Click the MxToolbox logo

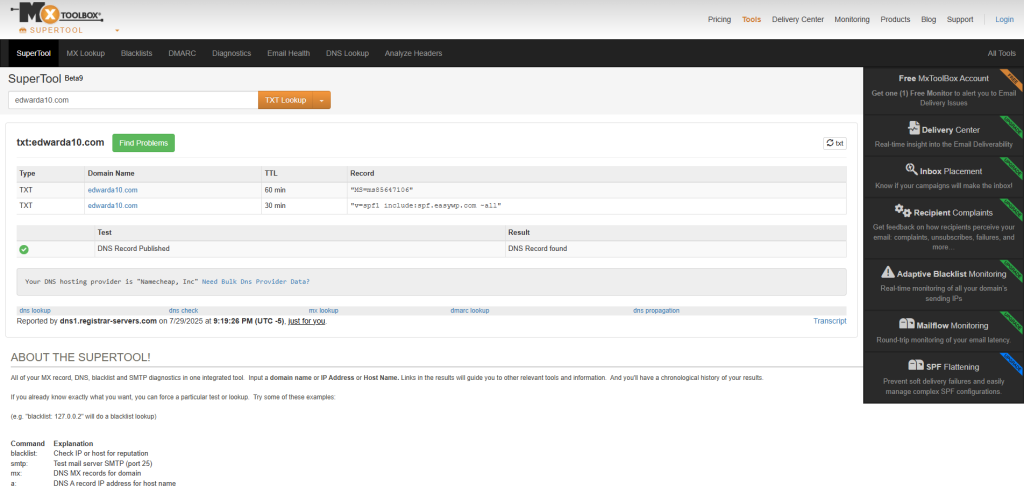click(x=57, y=13)
